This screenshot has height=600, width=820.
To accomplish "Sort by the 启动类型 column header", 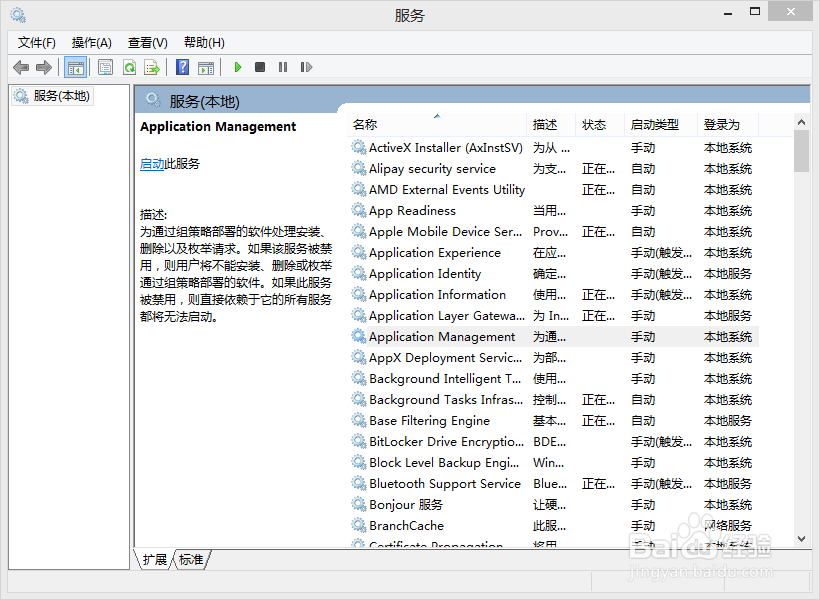I will pos(661,124).
